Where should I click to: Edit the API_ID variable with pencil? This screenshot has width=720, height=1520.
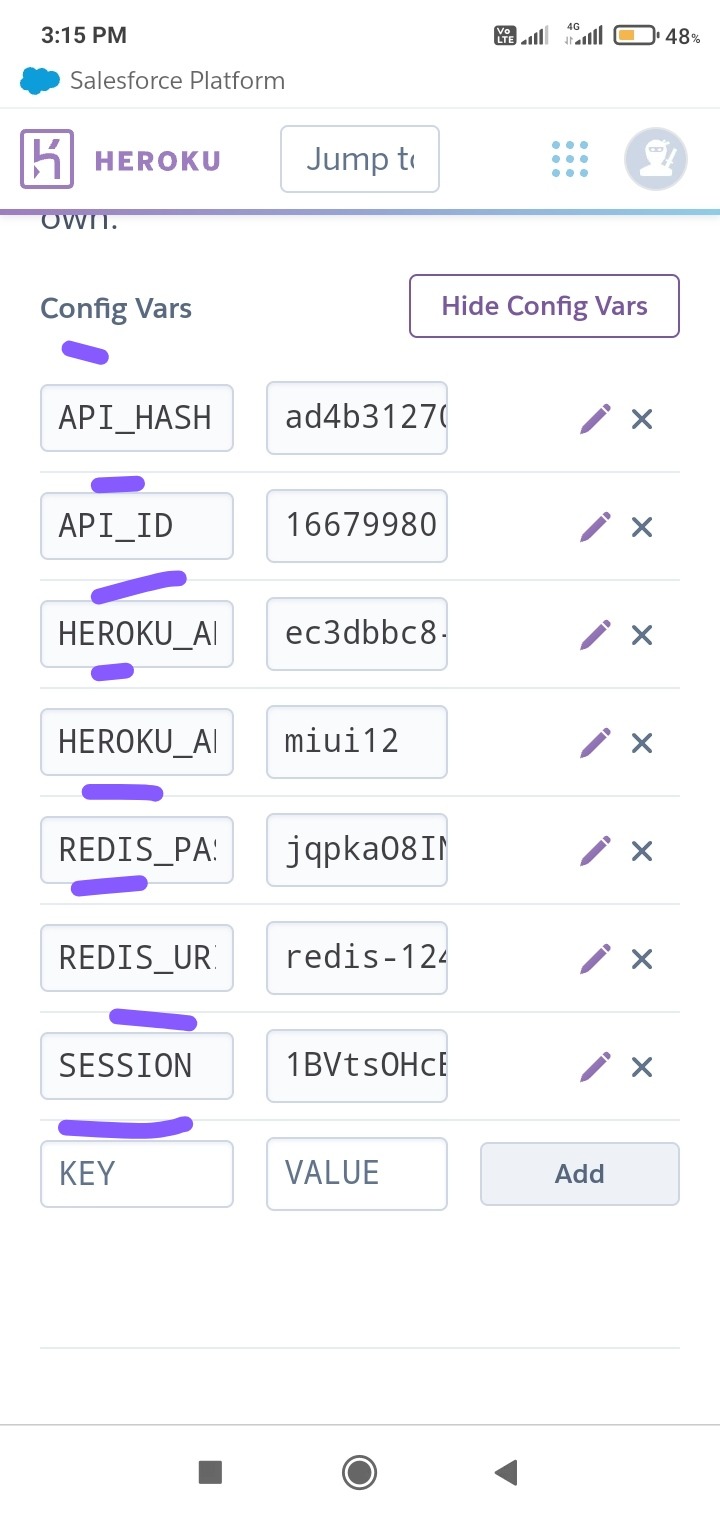tap(595, 527)
